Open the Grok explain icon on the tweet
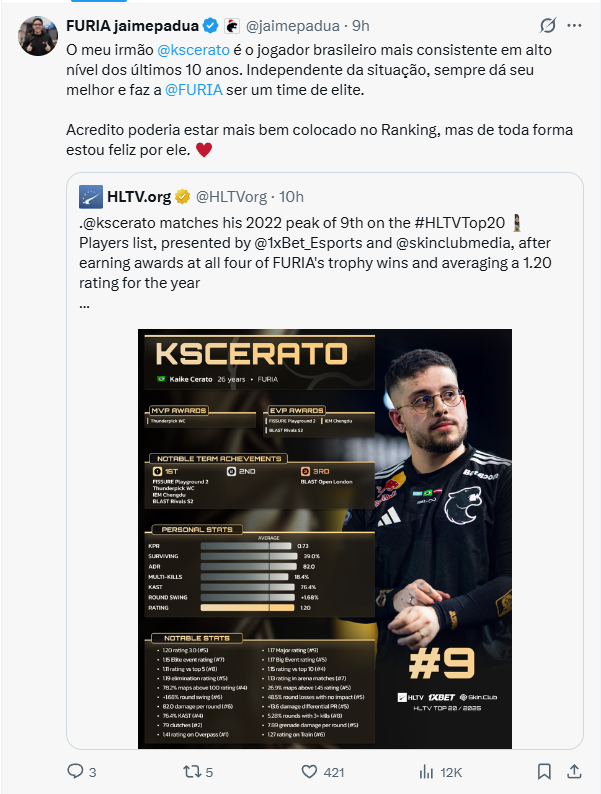Screen dimensions: 601x794 point(548,25)
